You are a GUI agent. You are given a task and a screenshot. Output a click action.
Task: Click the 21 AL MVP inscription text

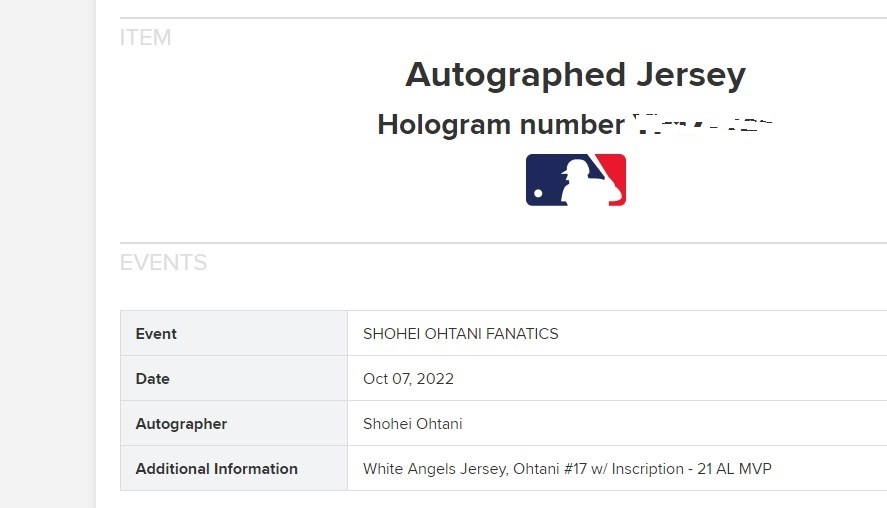click(734, 468)
